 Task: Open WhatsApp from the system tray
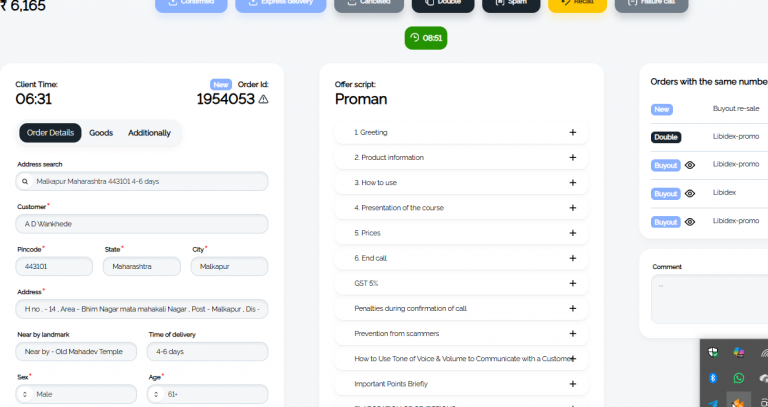click(739, 378)
